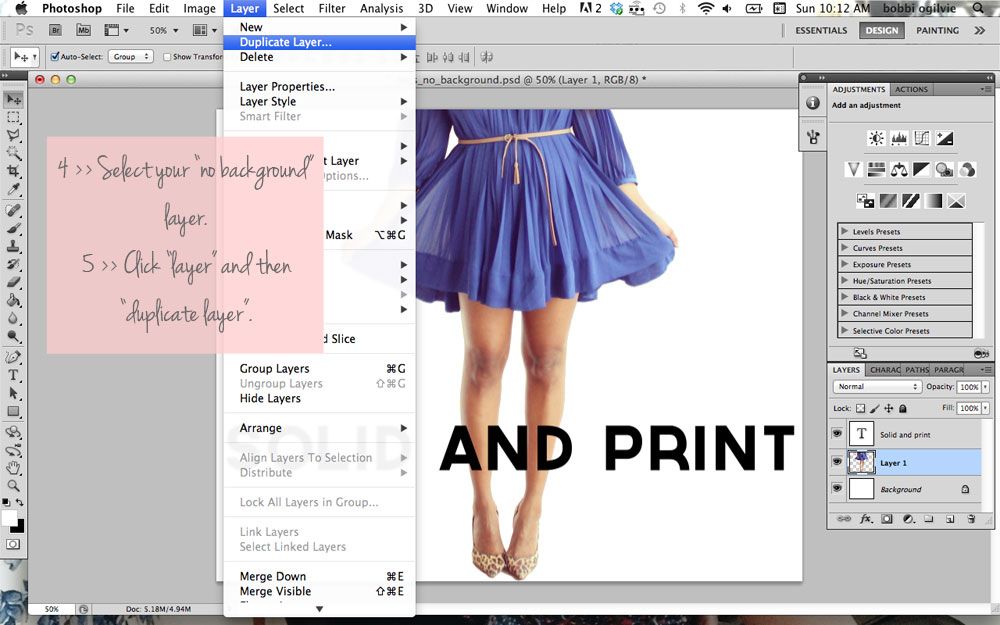Click the add layer style fx icon
The width and height of the screenshot is (1000, 625).
pos(866,519)
